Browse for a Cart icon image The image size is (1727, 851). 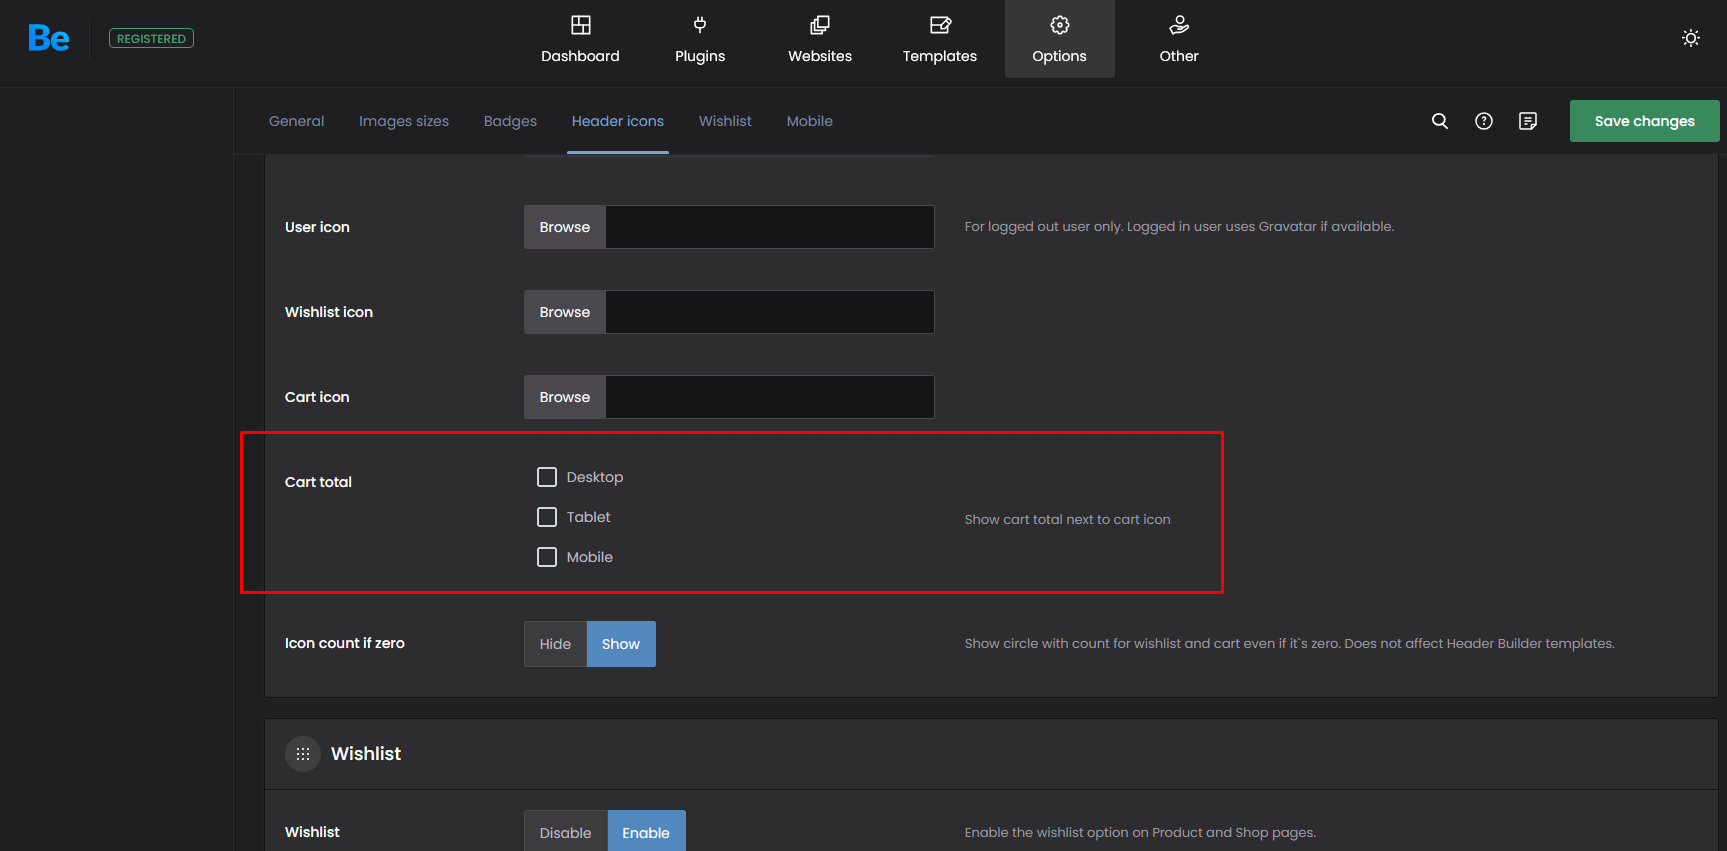564,397
